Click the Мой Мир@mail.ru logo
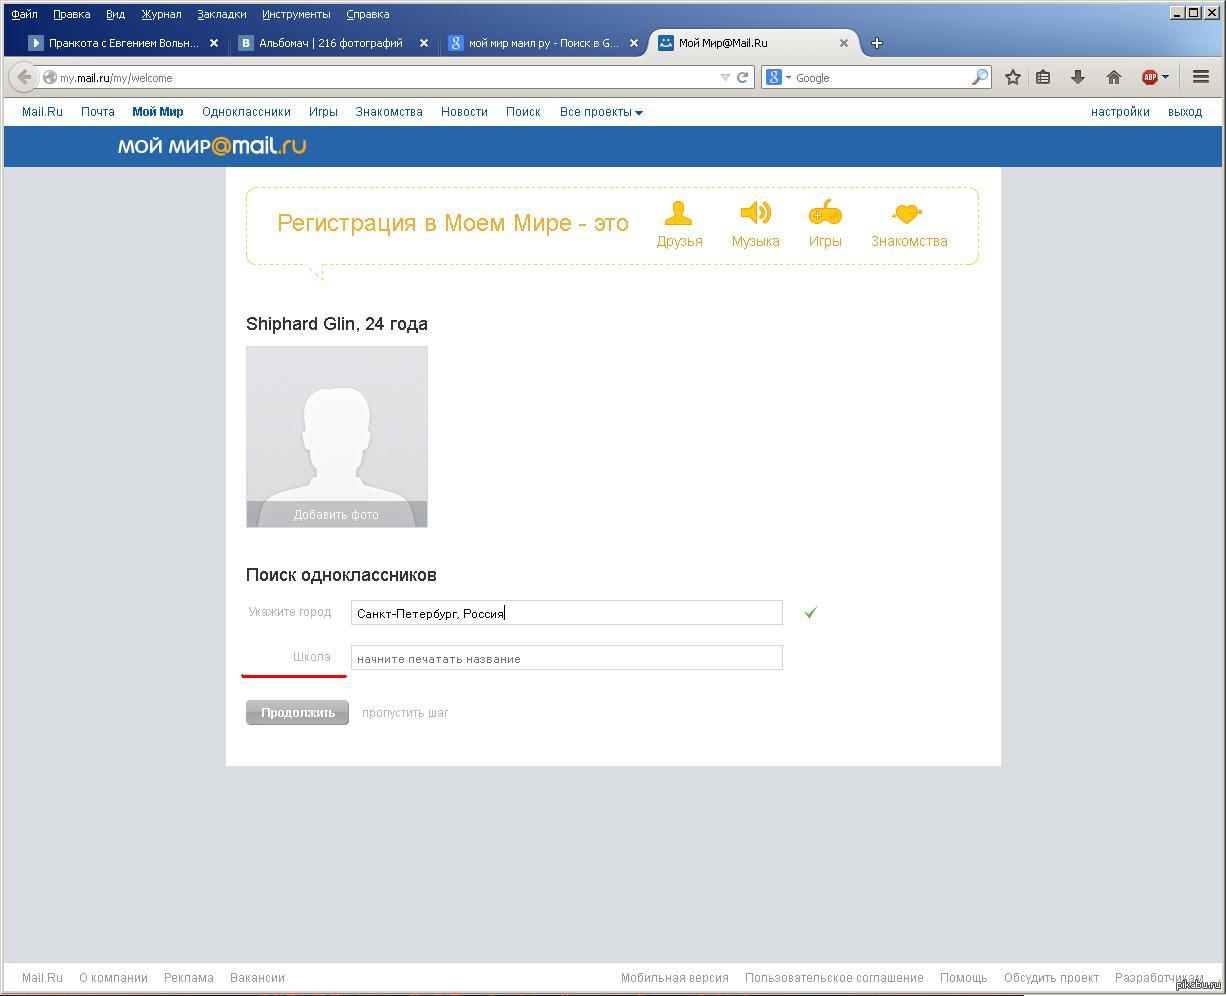This screenshot has width=1226, height=996. point(212,146)
